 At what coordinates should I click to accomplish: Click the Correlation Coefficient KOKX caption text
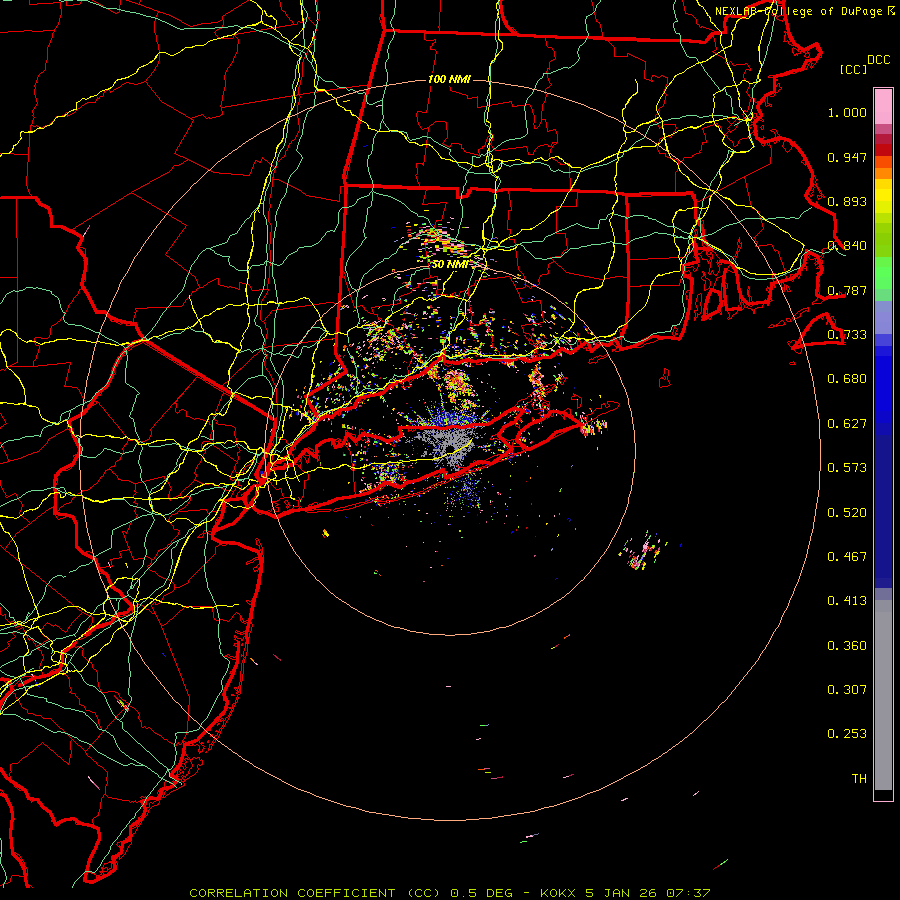point(450,893)
